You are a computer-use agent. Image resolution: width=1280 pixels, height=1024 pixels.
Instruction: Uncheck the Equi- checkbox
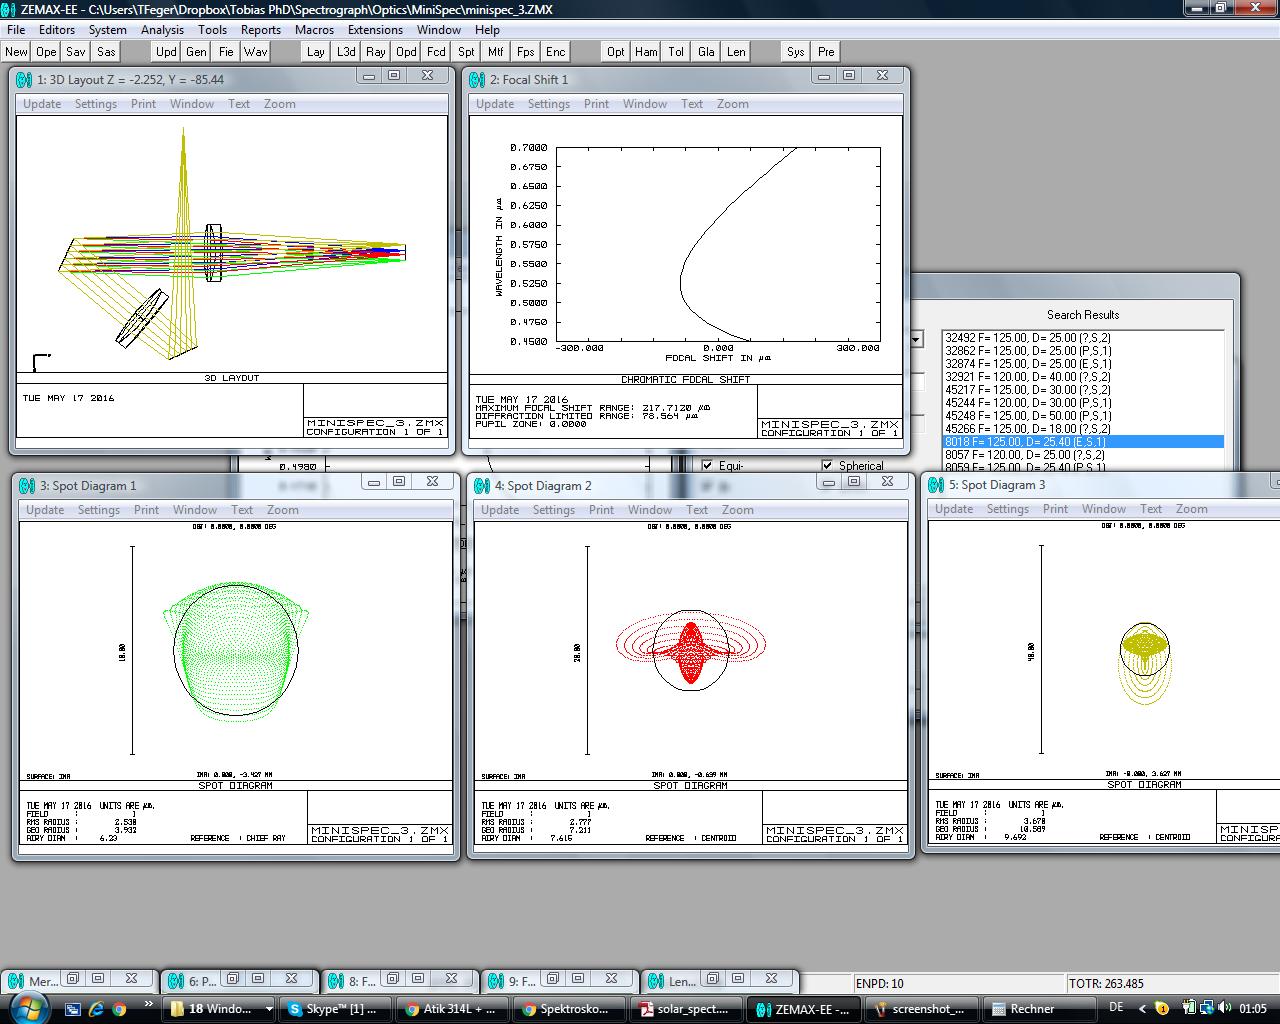click(707, 465)
